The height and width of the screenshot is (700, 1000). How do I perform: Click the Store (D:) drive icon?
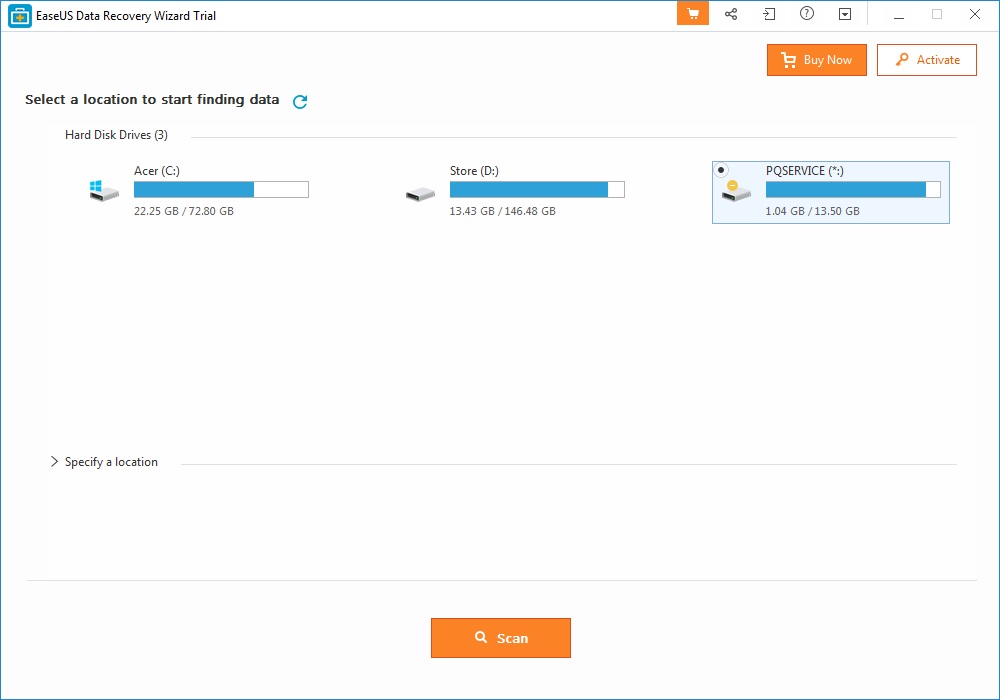[x=420, y=190]
